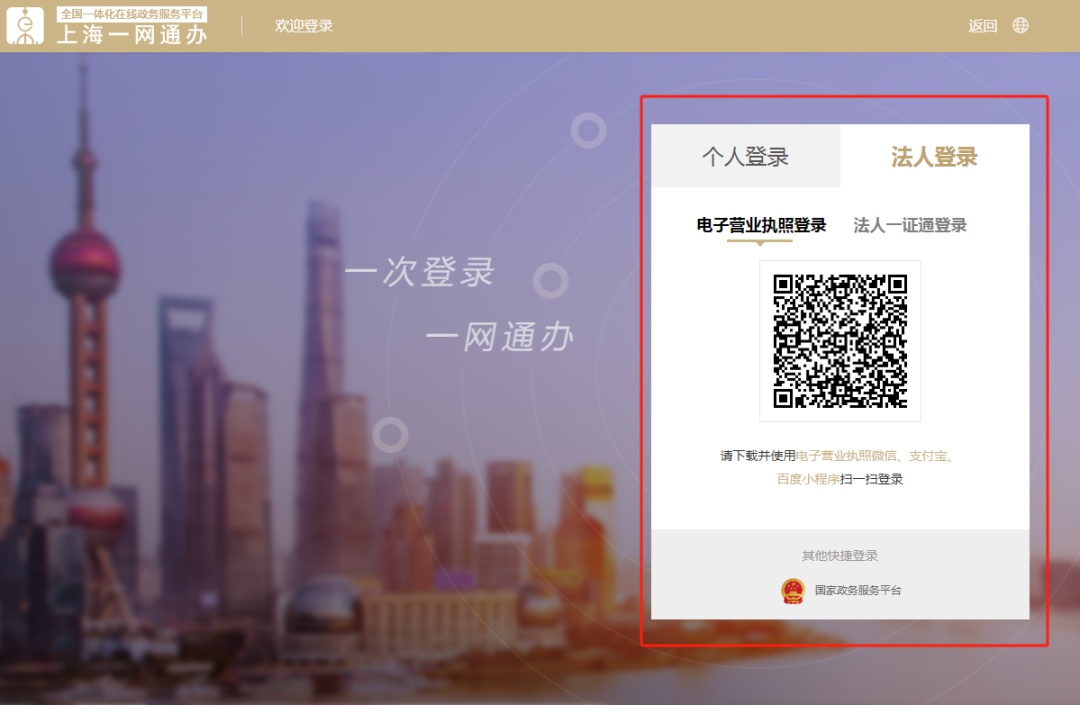
Task: Click the login QR code
Action: (840, 341)
